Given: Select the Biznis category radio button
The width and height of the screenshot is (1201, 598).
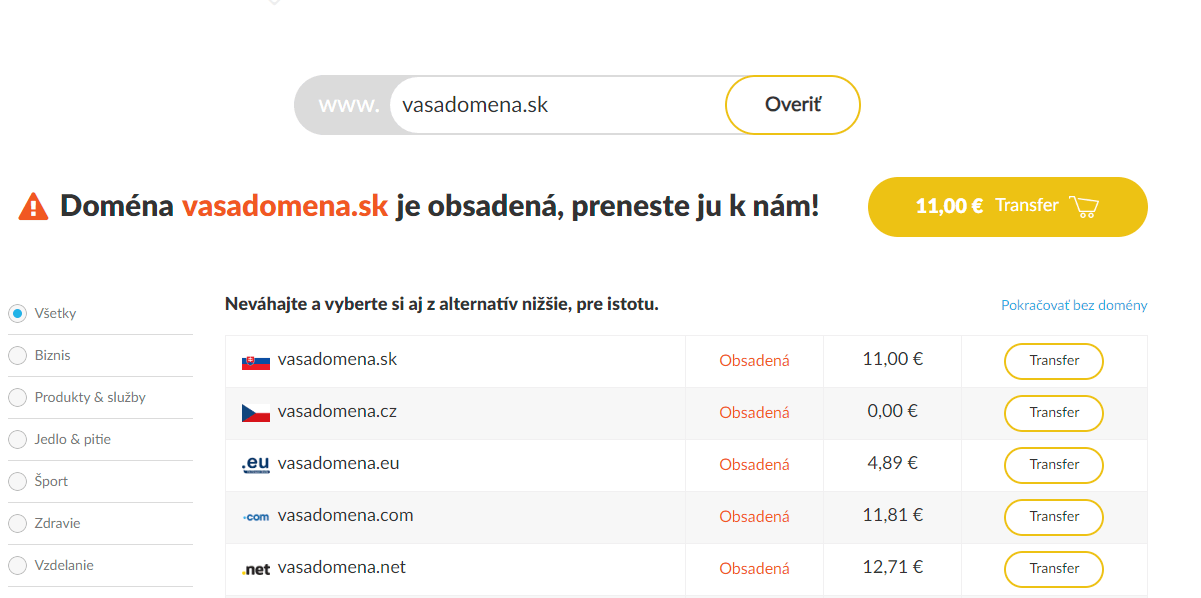Looking at the screenshot, I should (x=17, y=355).
